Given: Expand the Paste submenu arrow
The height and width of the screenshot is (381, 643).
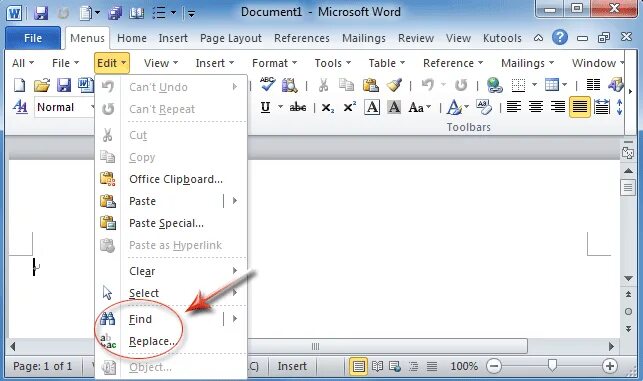Looking at the screenshot, I should (x=235, y=201).
